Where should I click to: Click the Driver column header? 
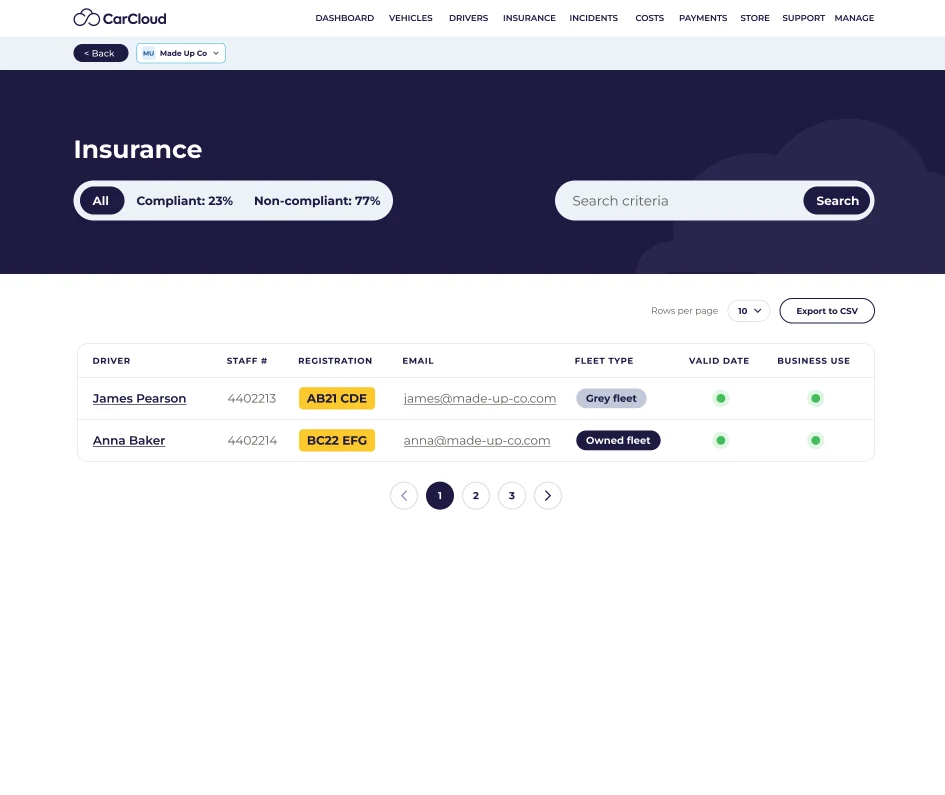[x=111, y=361]
